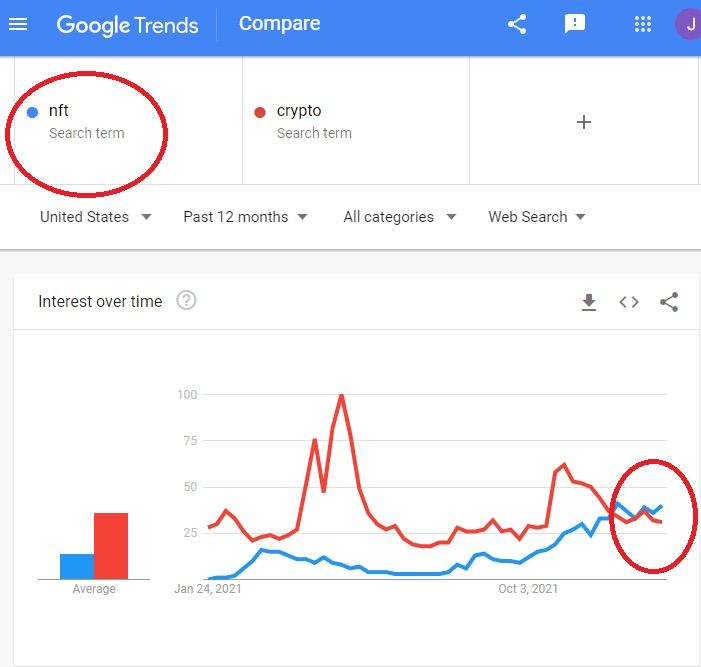The height and width of the screenshot is (667, 701).
Task: Open the Web Search type dropdown
Action: pos(536,217)
